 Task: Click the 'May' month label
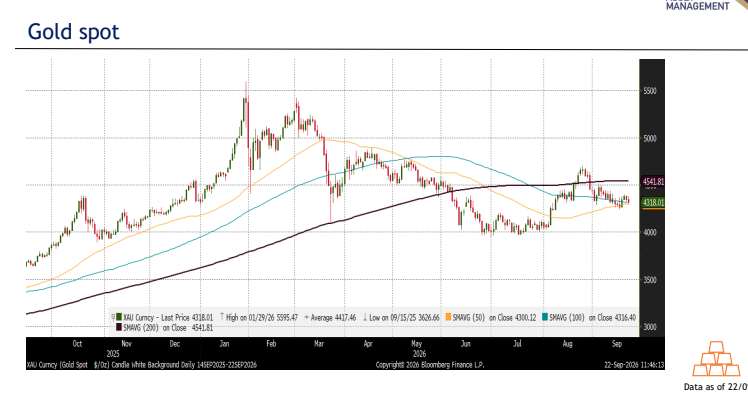pyautogui.click(x=416, y=344)
